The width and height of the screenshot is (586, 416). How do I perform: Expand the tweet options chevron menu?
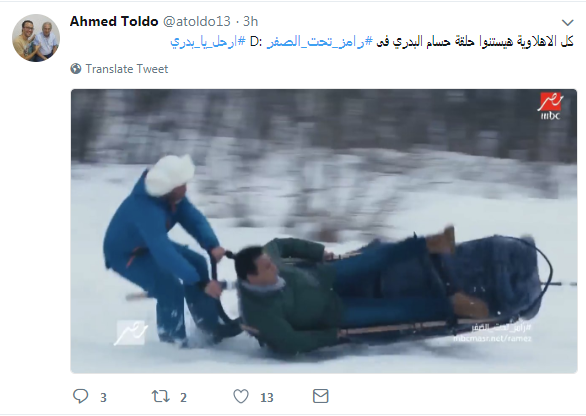point(567,23)
